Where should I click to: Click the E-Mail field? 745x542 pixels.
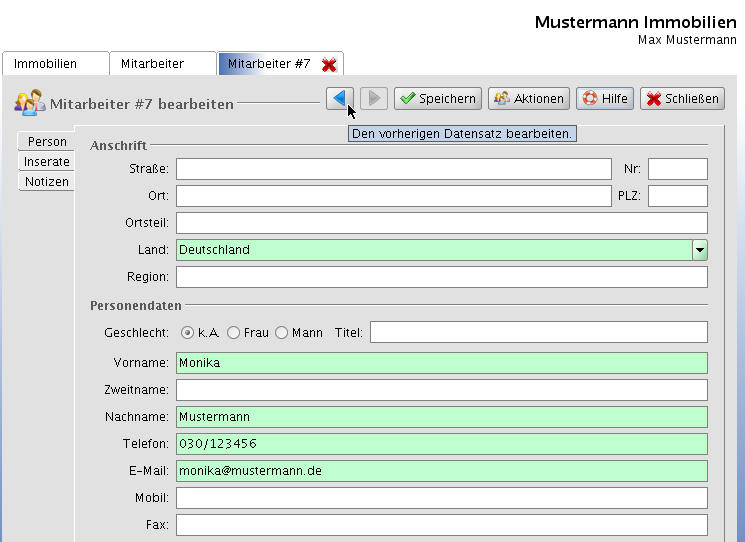pyautogui.click(x=441, y=471)
